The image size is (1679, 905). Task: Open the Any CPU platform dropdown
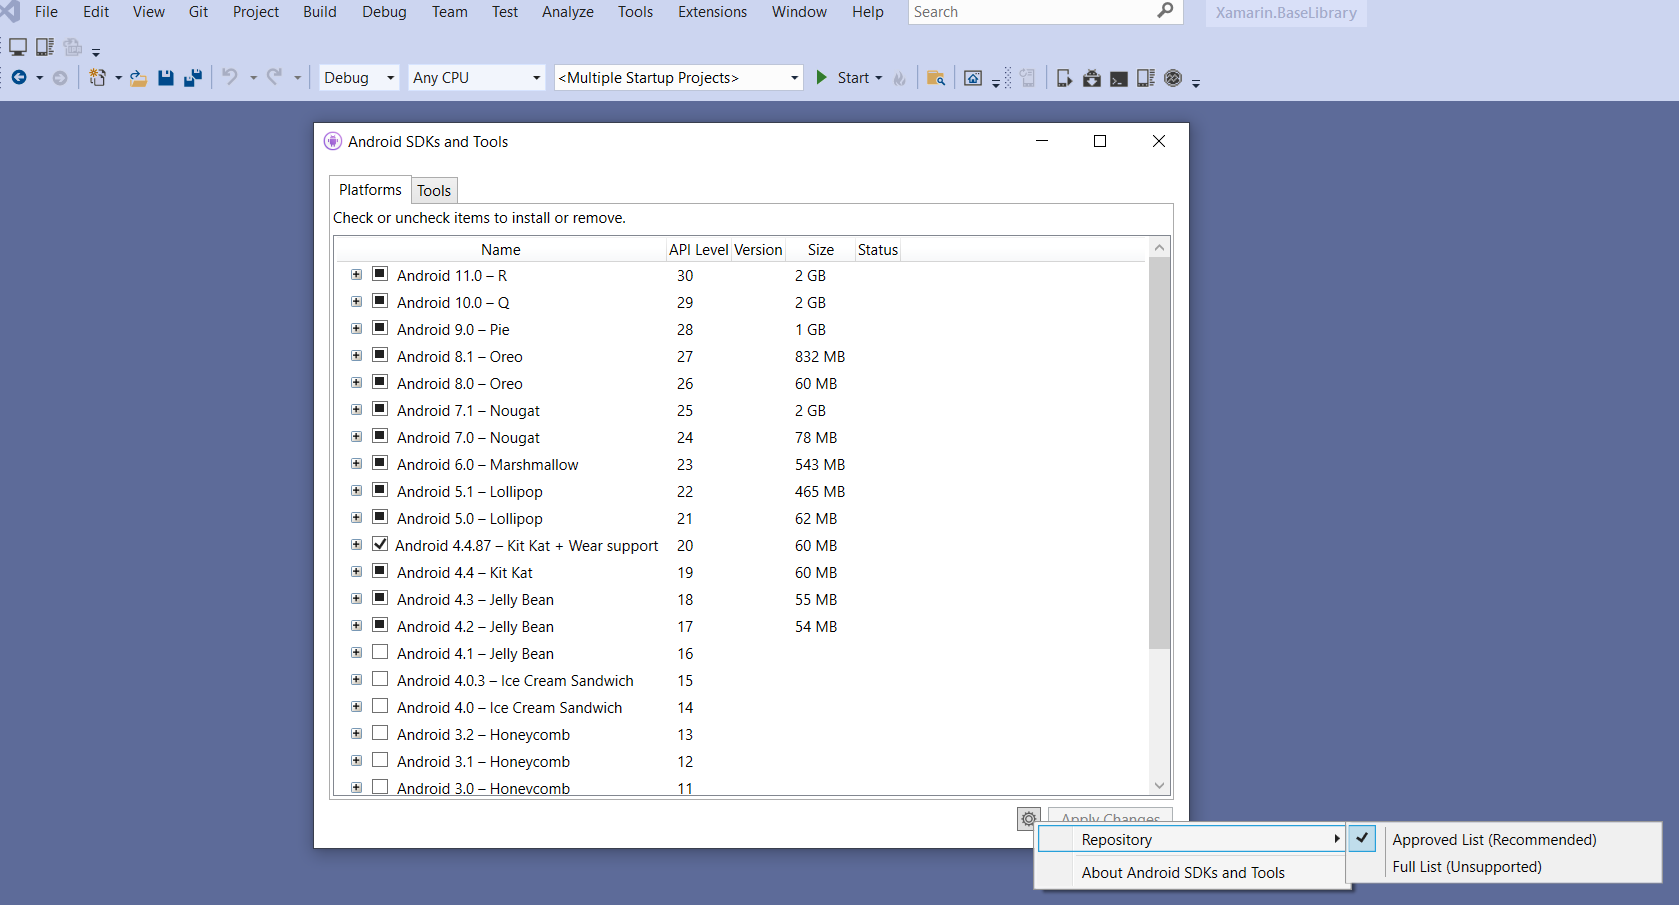coord(476,78)
